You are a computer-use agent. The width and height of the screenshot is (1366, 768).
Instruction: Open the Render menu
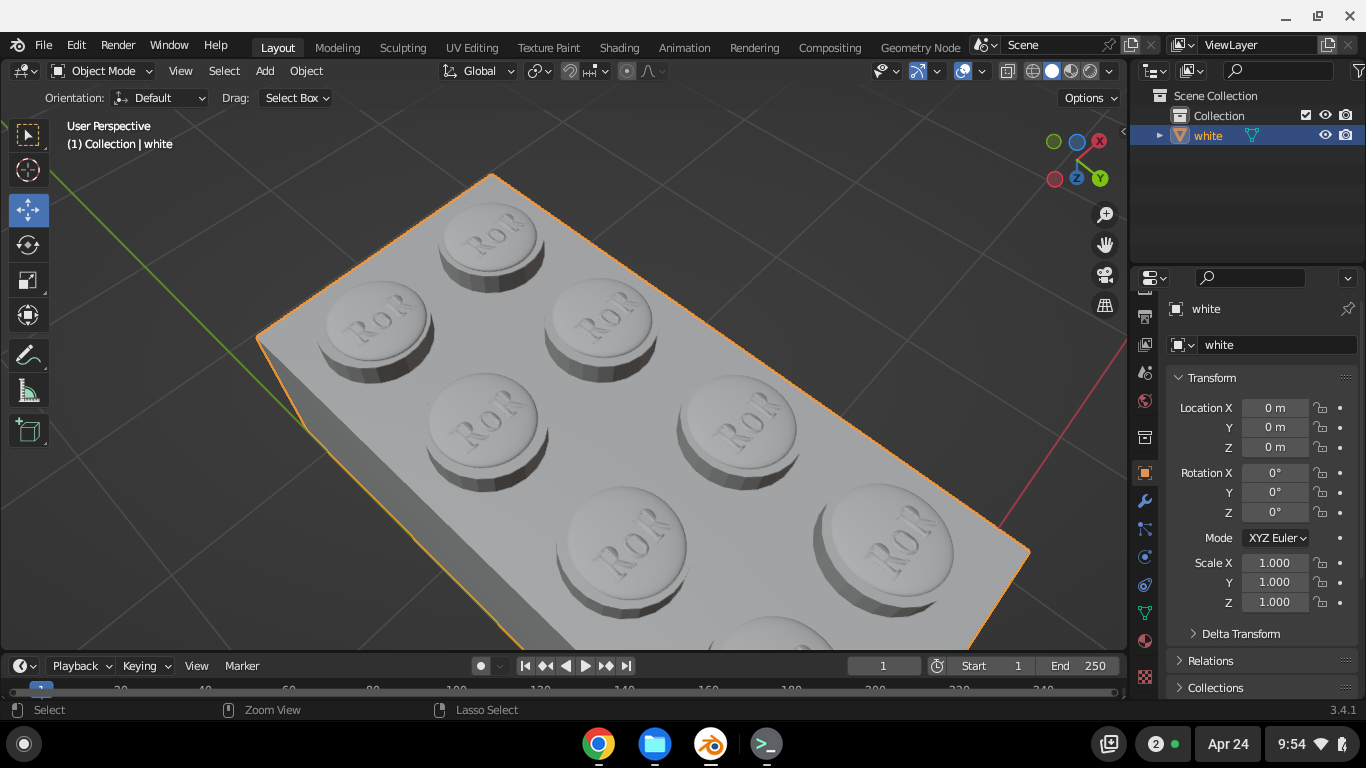118,45
